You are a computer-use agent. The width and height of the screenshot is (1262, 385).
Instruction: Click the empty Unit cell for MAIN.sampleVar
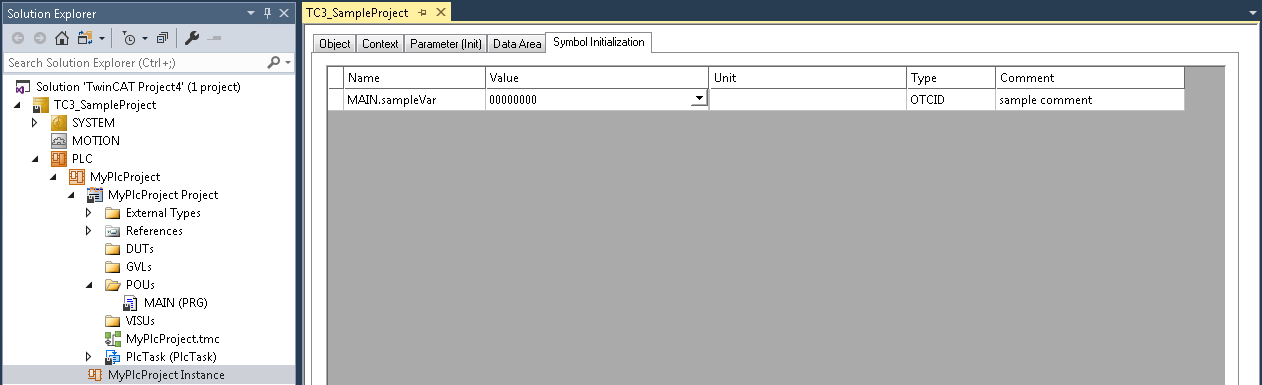click(x=808, y=100)
